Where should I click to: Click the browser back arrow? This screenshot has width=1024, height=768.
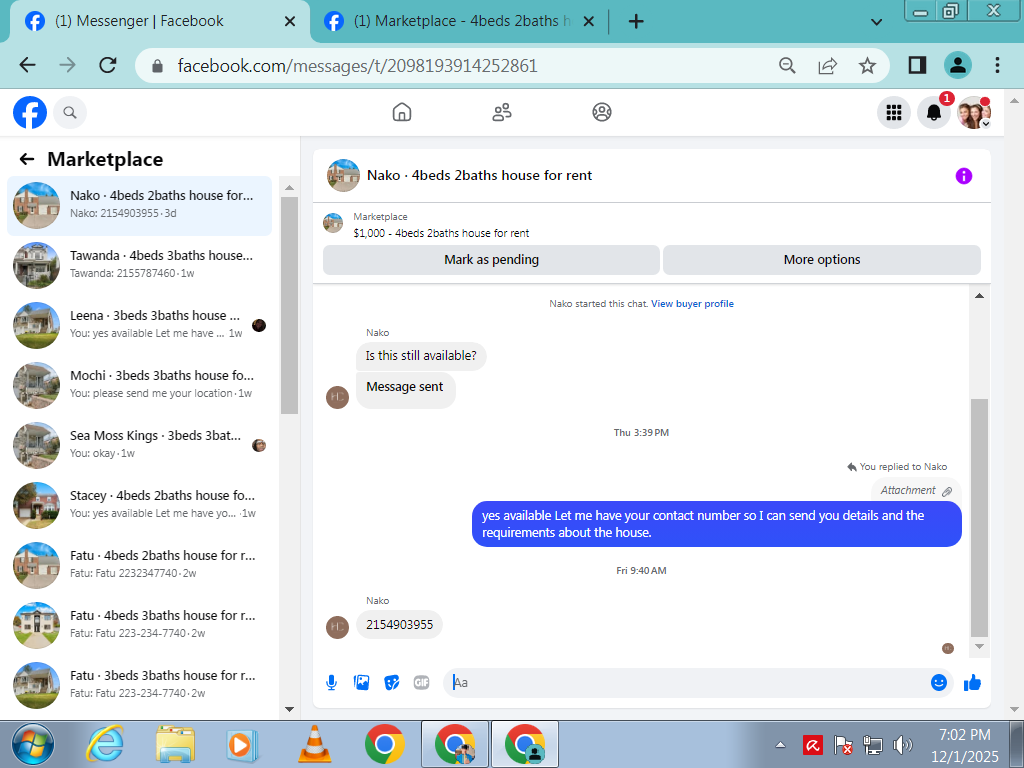click(x=27, y=65)
